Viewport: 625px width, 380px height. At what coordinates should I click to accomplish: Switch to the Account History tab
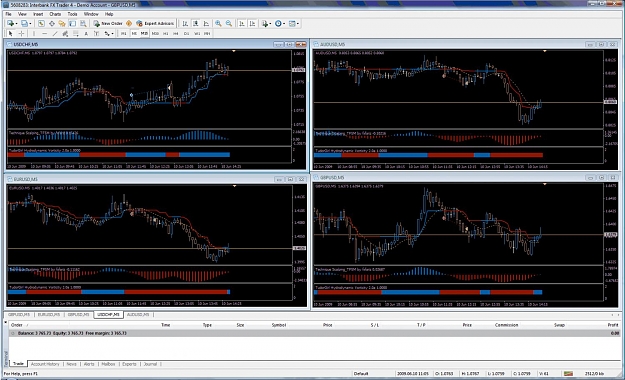coord(45,364)
